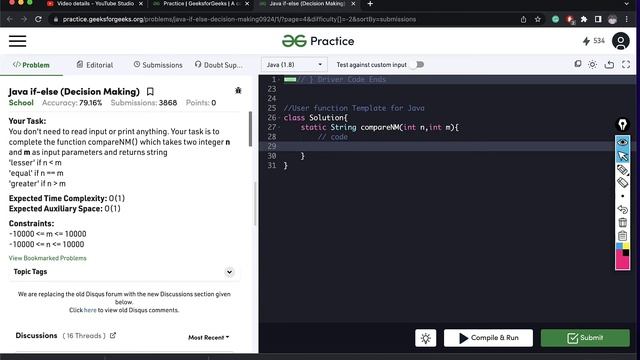Click the annotation clipboard icon
Viewport: 640px width, 360px height.
[x=622, y=236]
